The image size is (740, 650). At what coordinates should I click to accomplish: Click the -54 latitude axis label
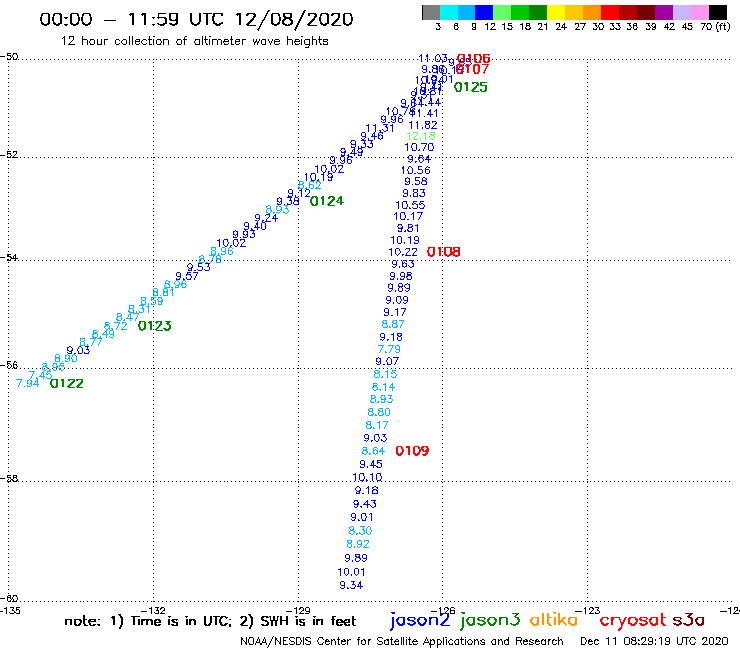pos(9,257)
